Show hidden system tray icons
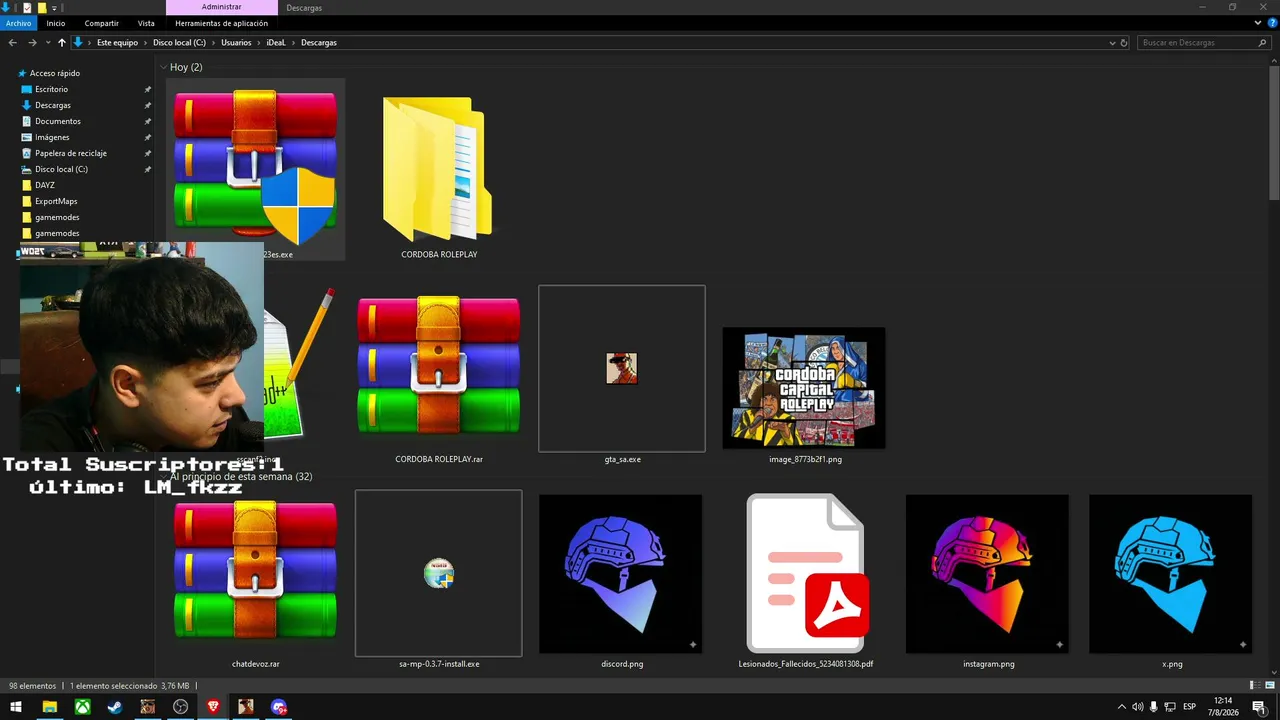The width and height of the screenshot is (1280, 720). click(x=1121, y=707)
